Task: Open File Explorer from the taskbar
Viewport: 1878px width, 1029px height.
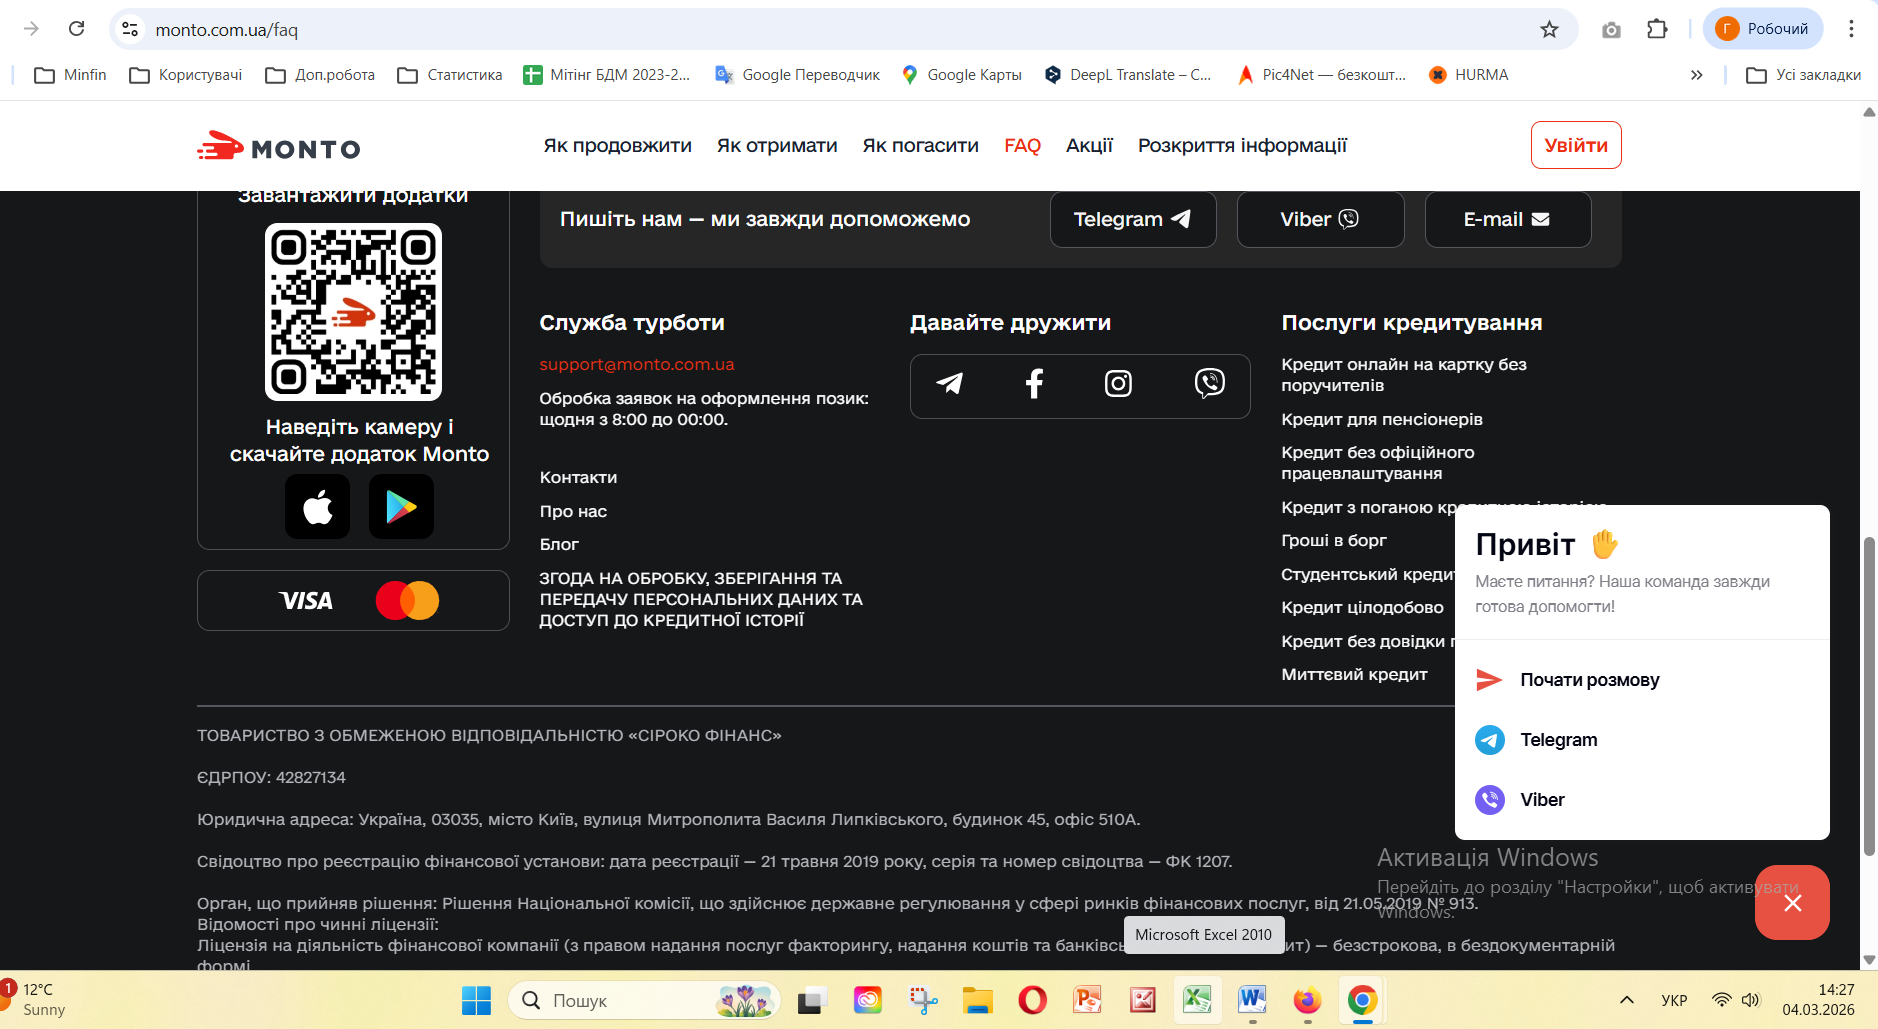Action: tap(977, 1000)
